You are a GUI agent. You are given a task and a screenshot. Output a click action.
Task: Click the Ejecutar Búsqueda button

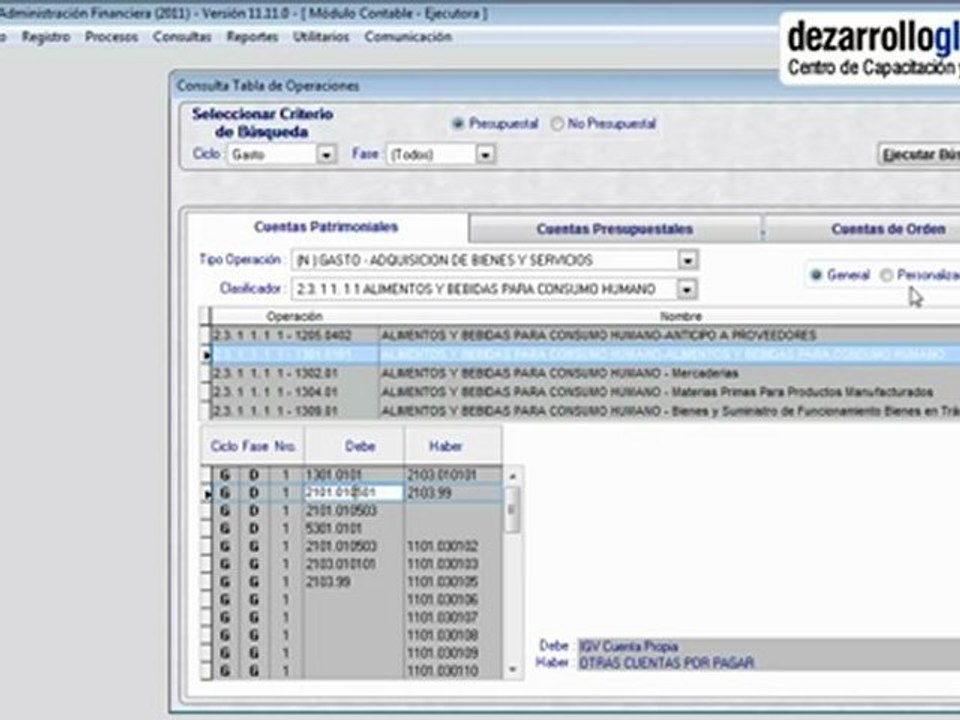(919, 155)
